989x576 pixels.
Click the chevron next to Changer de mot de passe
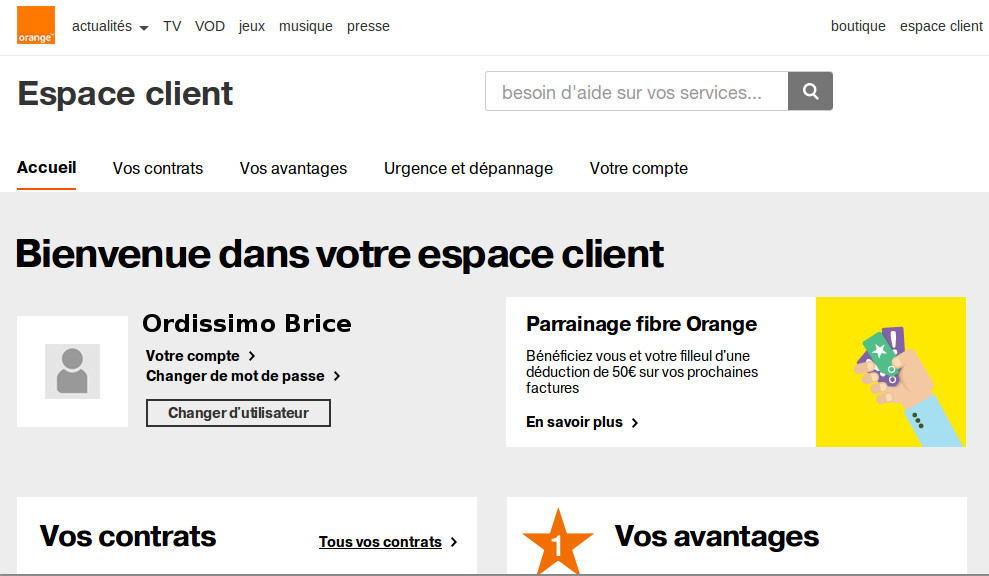(337, 376)
